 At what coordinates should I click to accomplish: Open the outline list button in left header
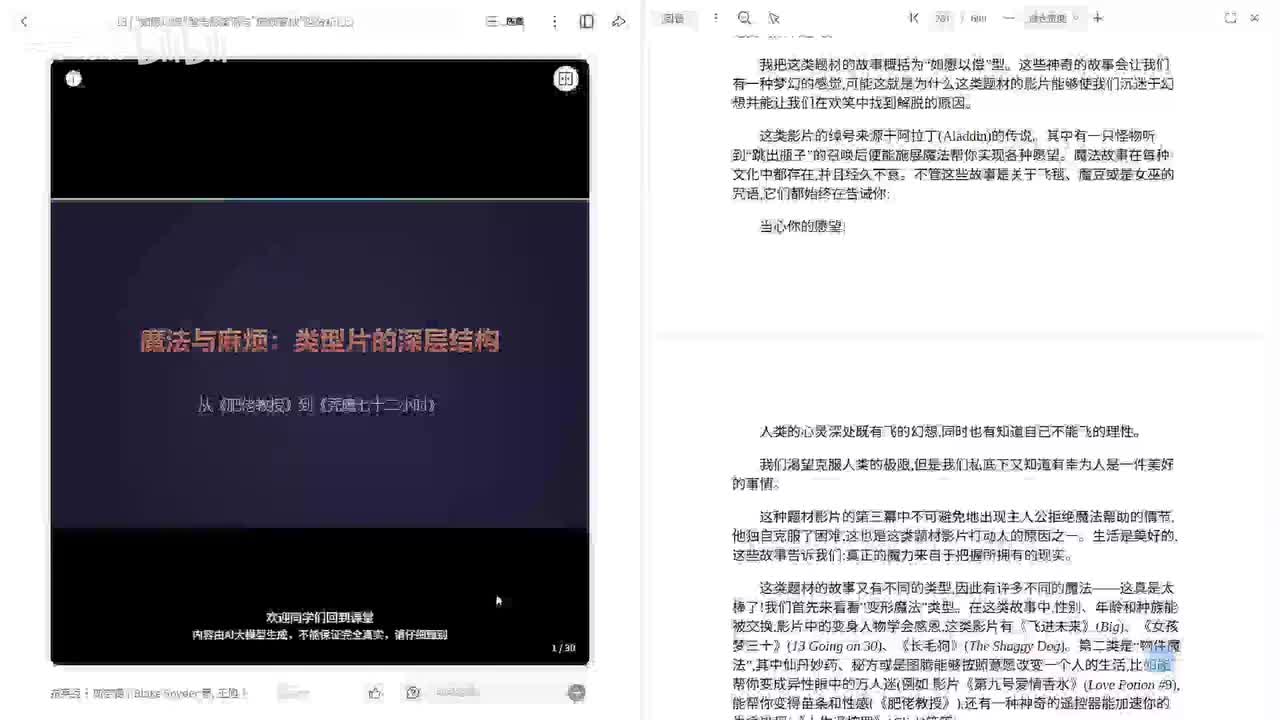coord(504,21)
